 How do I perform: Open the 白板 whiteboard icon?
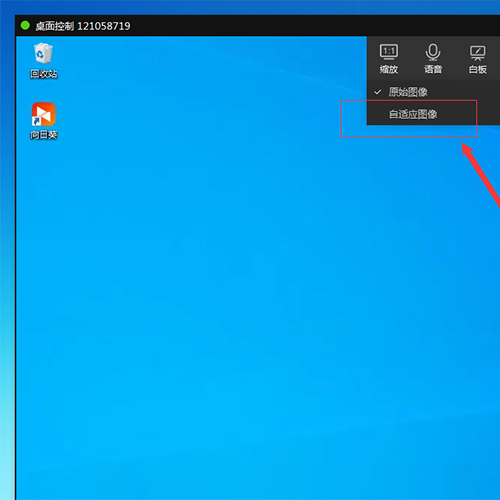point(477,53)
